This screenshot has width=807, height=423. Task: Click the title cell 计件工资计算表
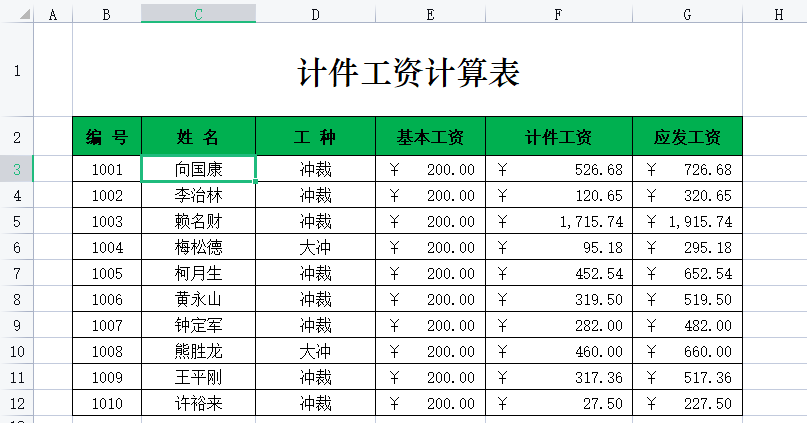tap(407, 72)
